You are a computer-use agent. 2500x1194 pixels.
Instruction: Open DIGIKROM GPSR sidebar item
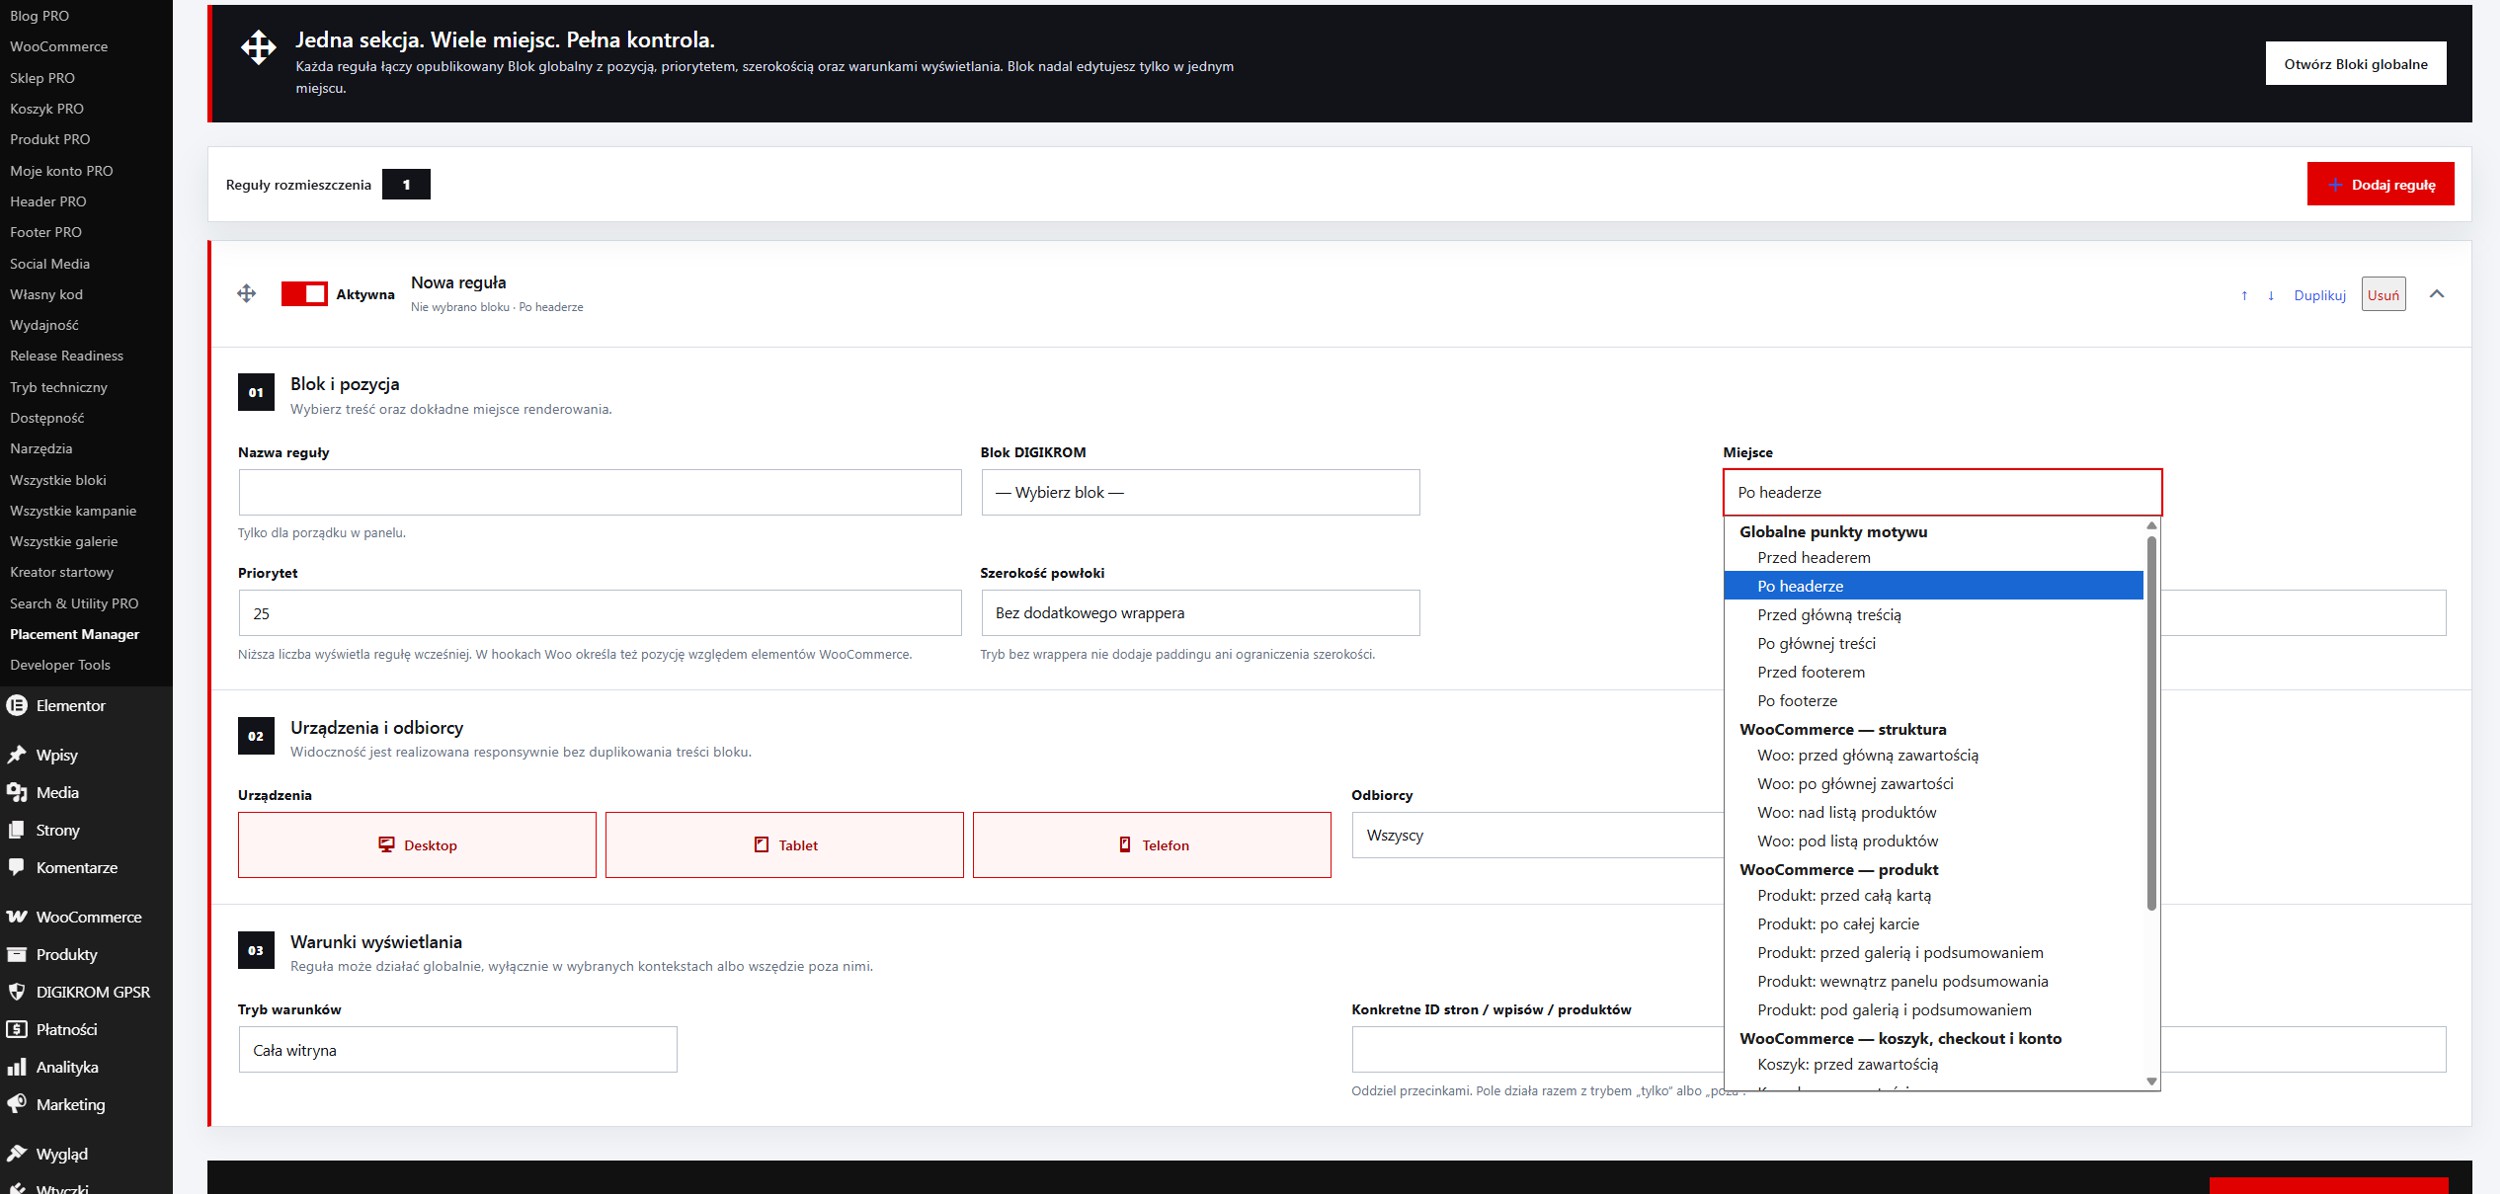point(92,992)
